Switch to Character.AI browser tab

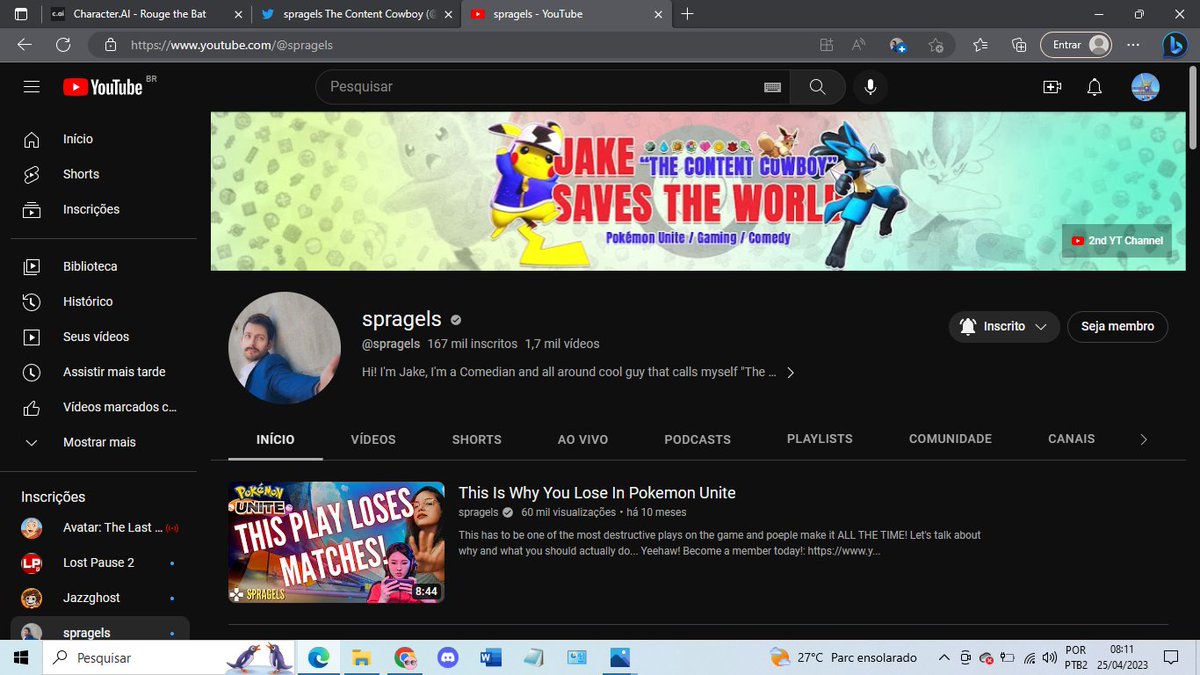click(x=145, y=14)
